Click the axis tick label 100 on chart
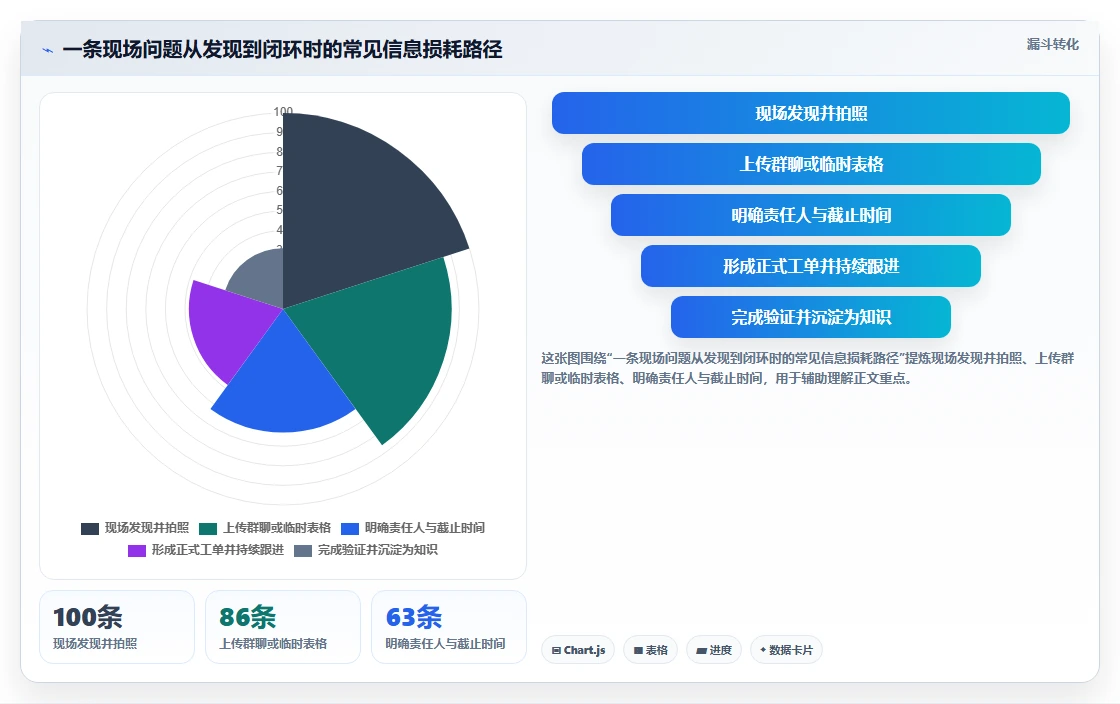The width and height of the screenshot is (1120, 704). [283, 111]
